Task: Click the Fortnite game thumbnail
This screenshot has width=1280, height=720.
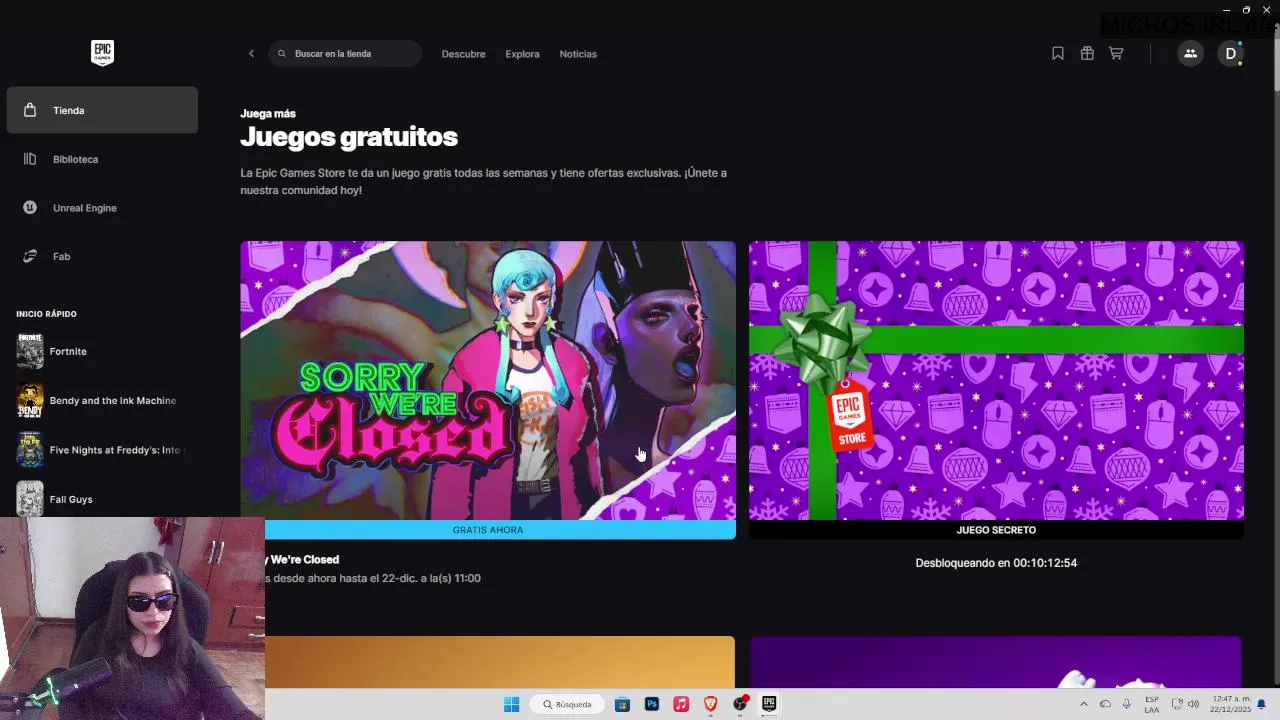Action: 30,351
